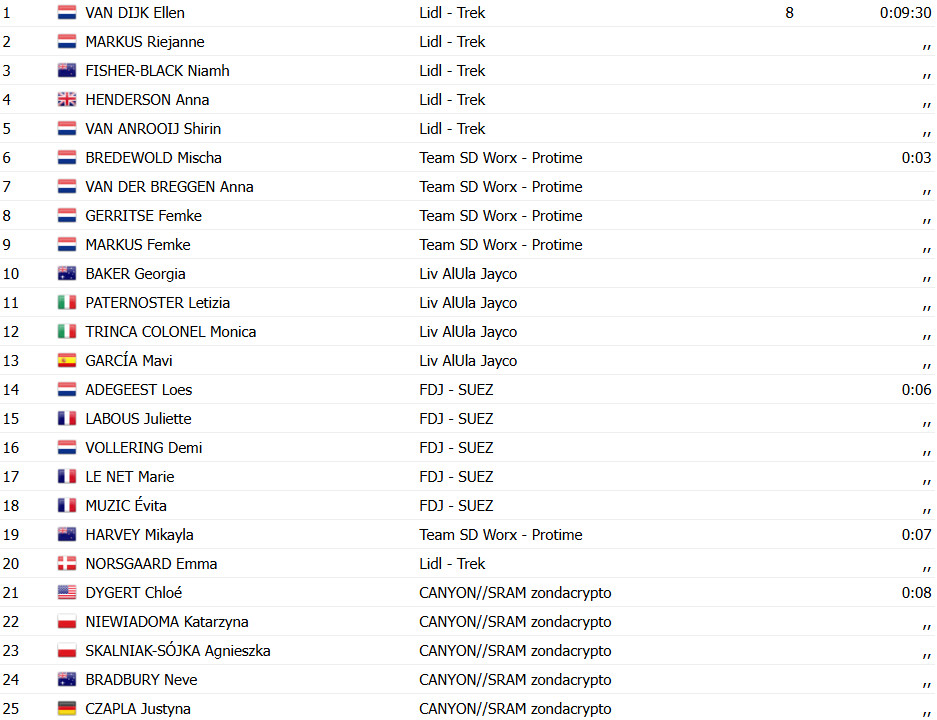The height and width of the screenshot is (720, 937).
Task: Open FDJ - SUEZ team for ADEGEEST Loes
Action: coord(456,390)
